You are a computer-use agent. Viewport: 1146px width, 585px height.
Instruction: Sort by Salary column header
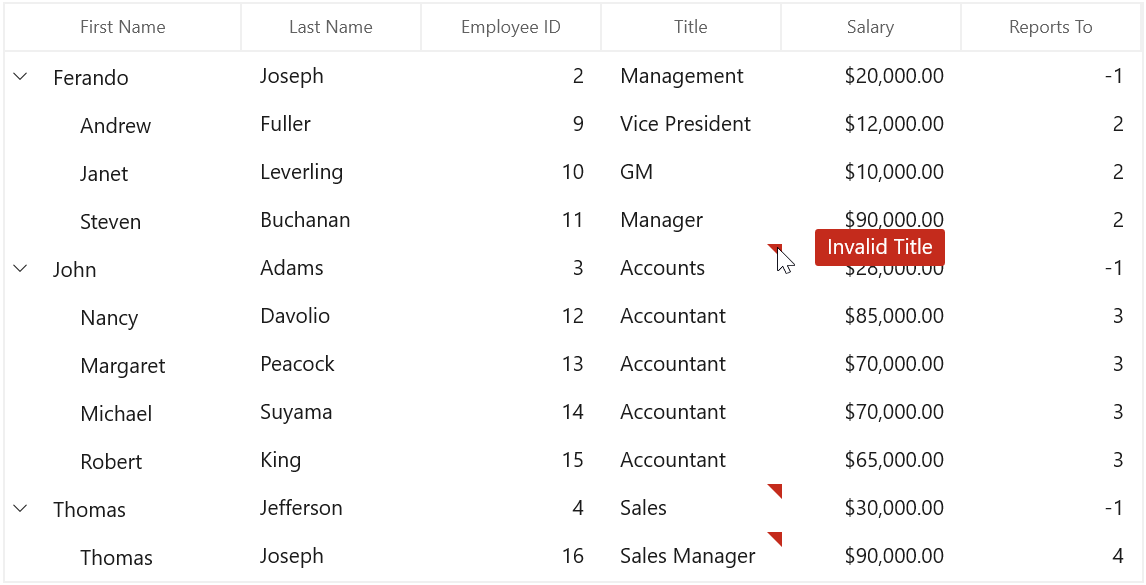point(870,27)
